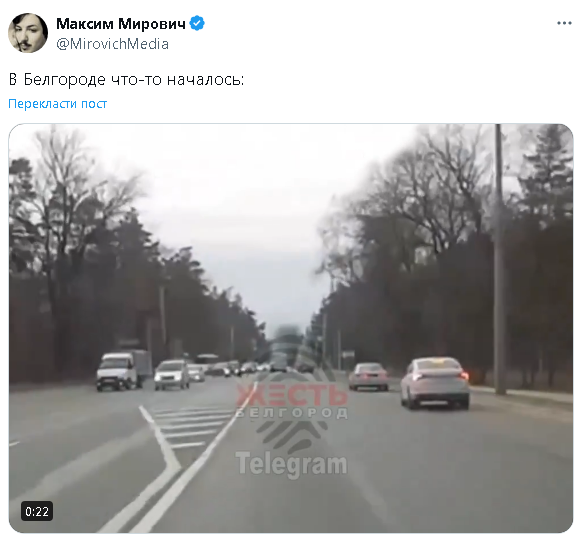Click the tweet text about Белгороде
The width and height of the screenshot is (582, 540).
126,79
